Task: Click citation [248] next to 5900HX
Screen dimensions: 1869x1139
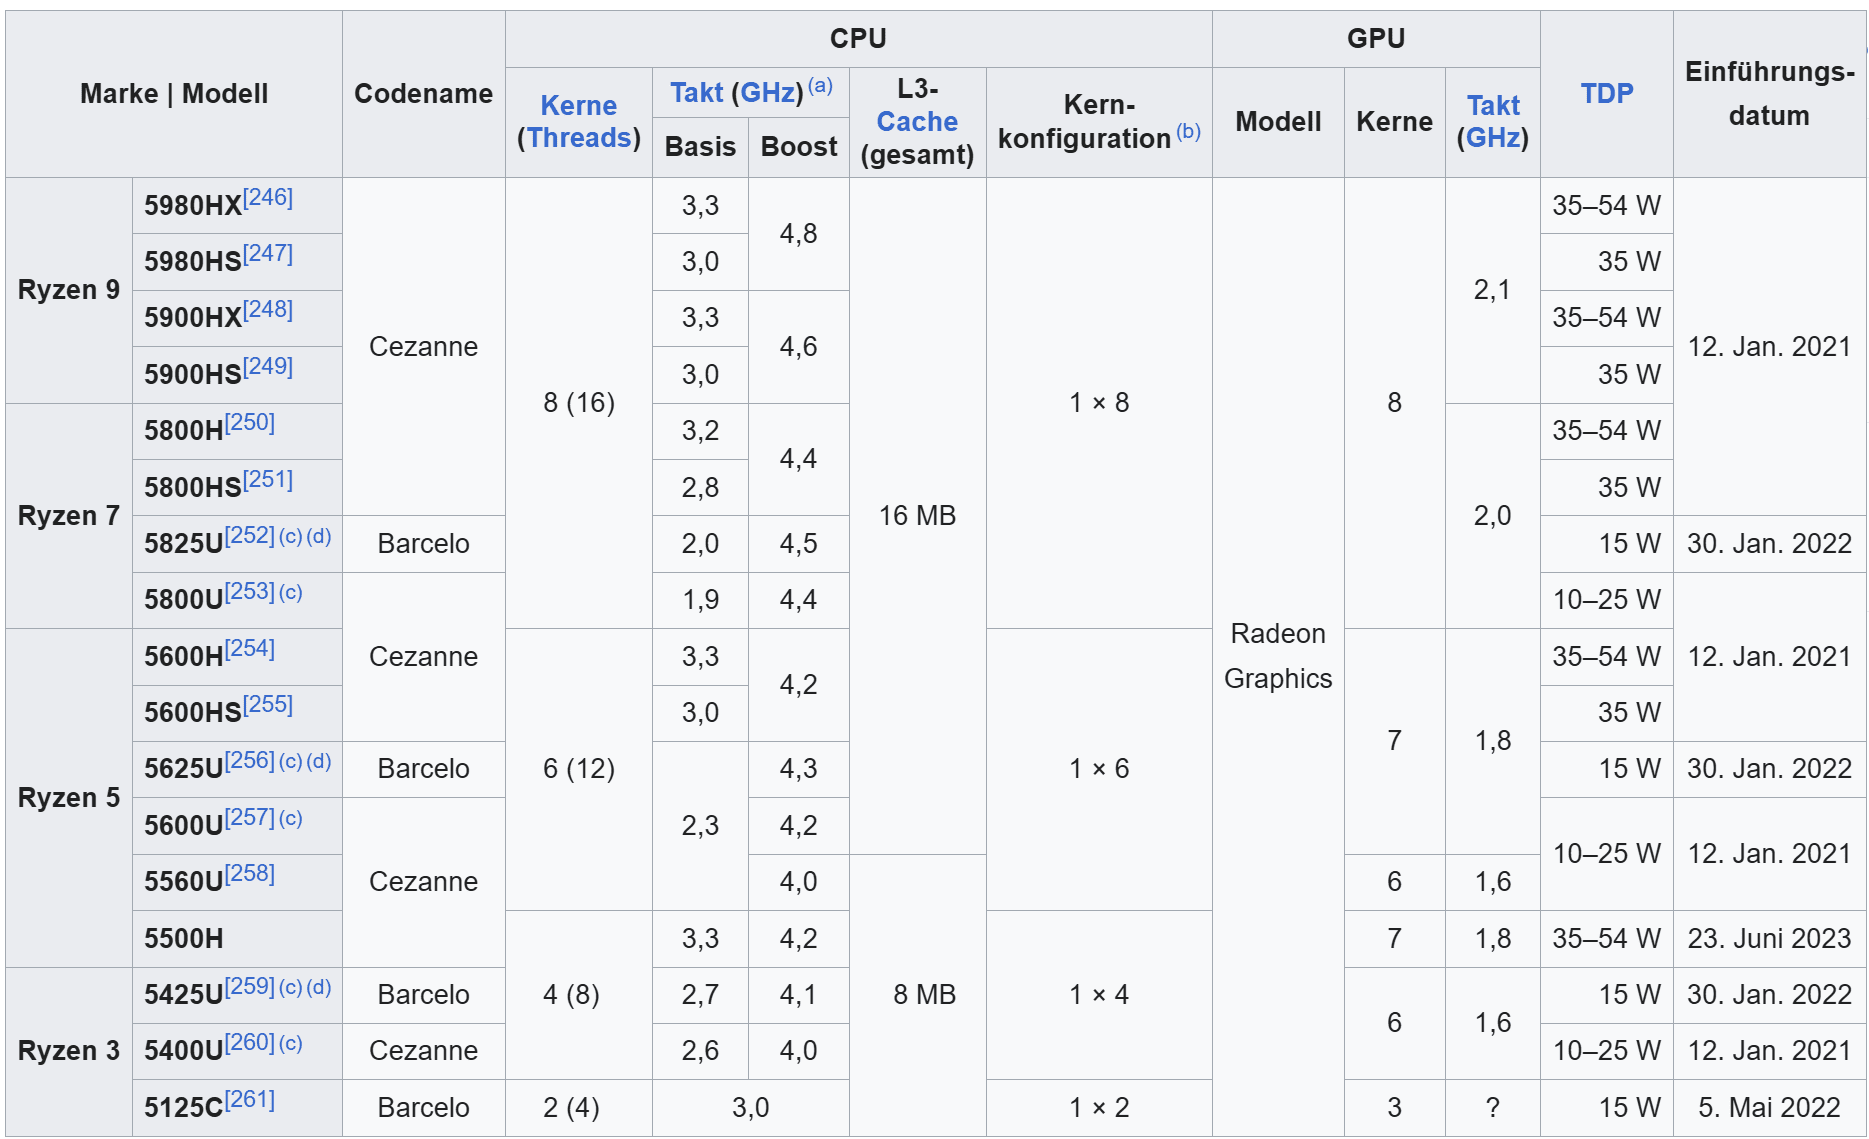Action: [268, 309]
